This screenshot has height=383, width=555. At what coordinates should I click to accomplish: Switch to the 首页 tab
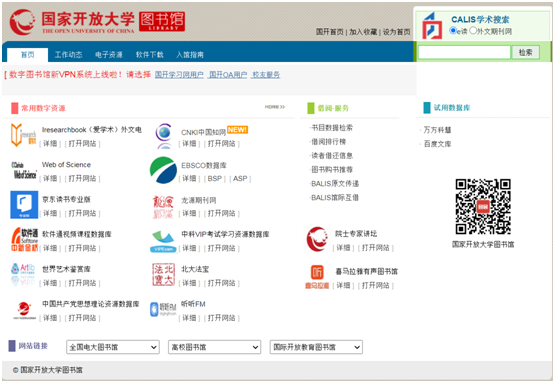click(28, 55)
